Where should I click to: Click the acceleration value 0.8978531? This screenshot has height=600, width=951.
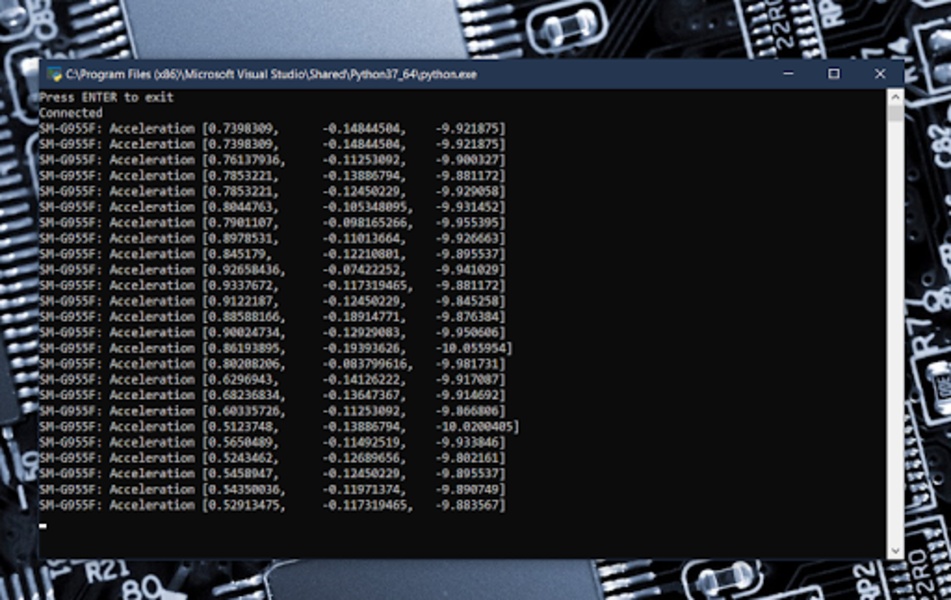[x=241, y=238]
